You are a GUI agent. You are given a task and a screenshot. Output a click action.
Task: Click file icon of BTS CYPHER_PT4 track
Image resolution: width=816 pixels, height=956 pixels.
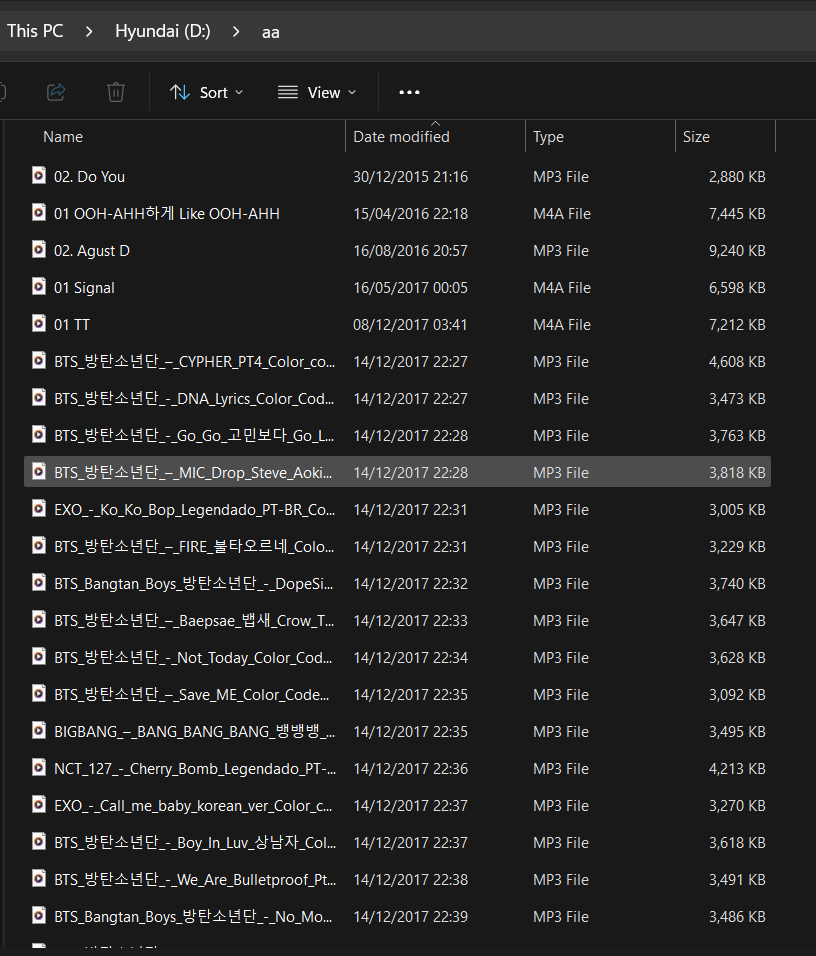pos(39,361)
